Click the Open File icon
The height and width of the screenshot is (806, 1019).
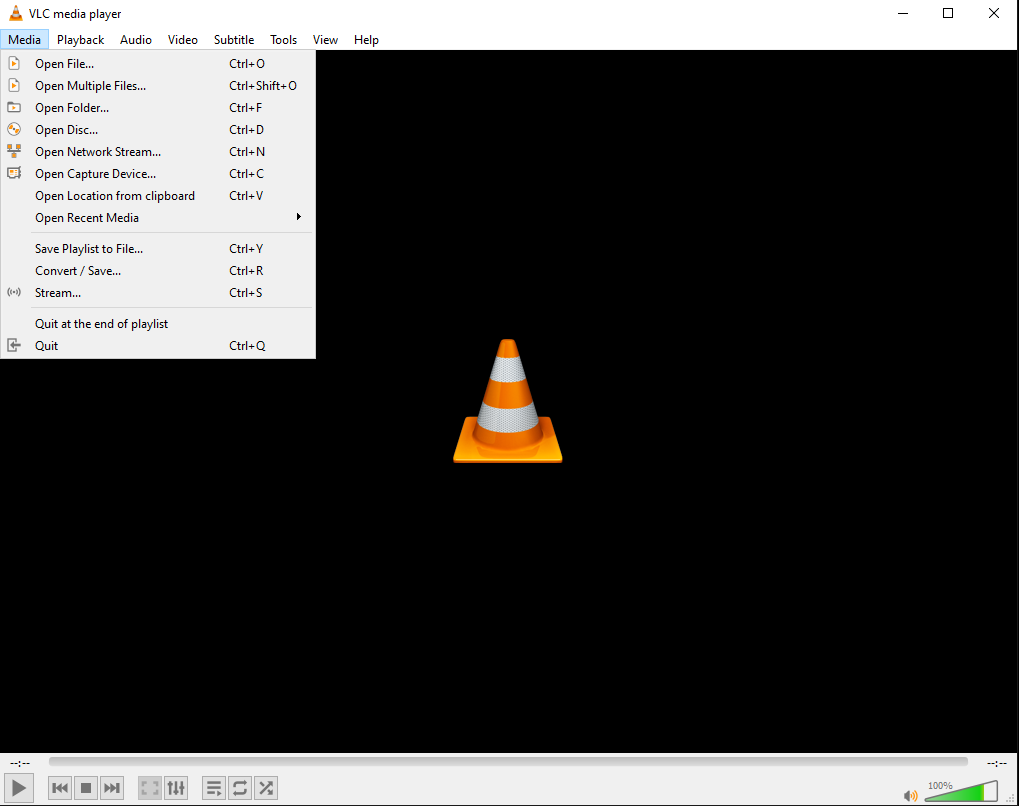14,64
